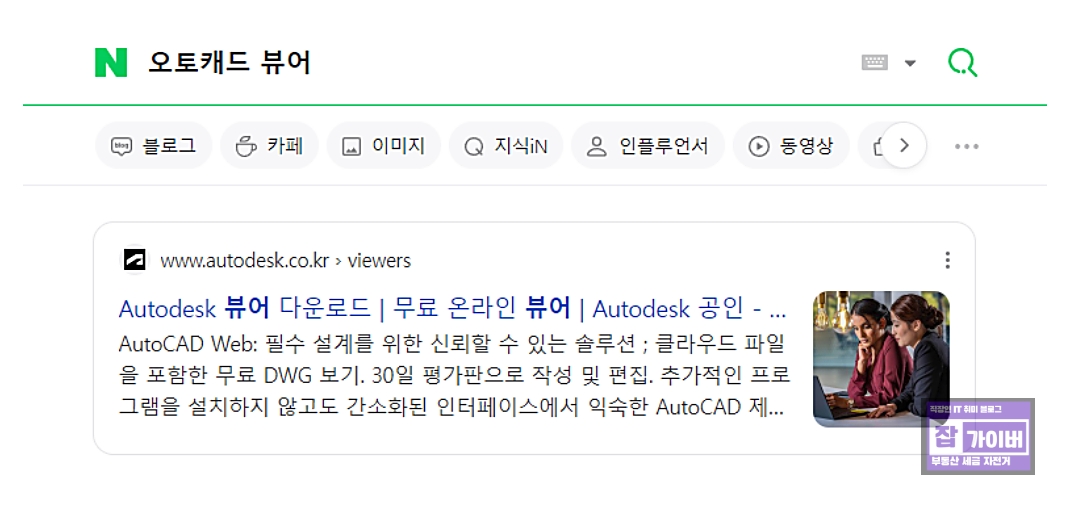
Task: Open the Autodesk 뷰어 다운로드 result title
Action: (452, 309)
